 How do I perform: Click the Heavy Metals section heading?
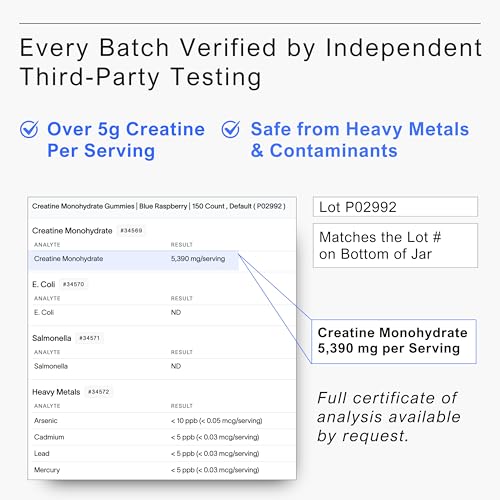click(x=56, y=392)
